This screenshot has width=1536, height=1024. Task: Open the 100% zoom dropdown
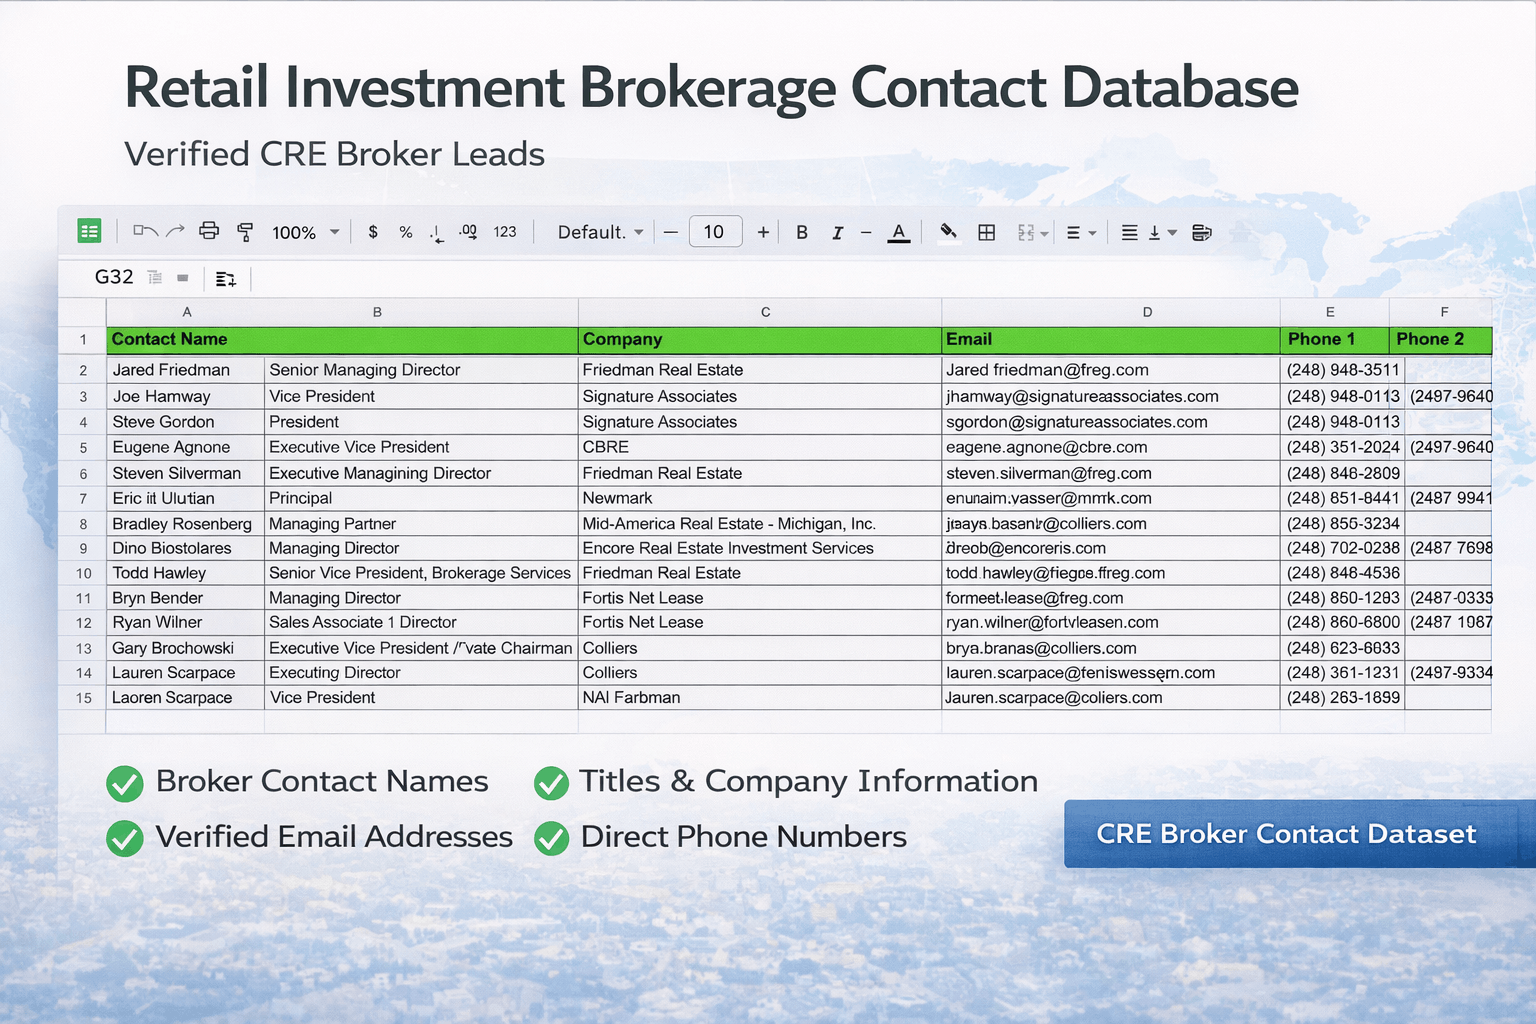pyautogui.click(x=305, y=232)
